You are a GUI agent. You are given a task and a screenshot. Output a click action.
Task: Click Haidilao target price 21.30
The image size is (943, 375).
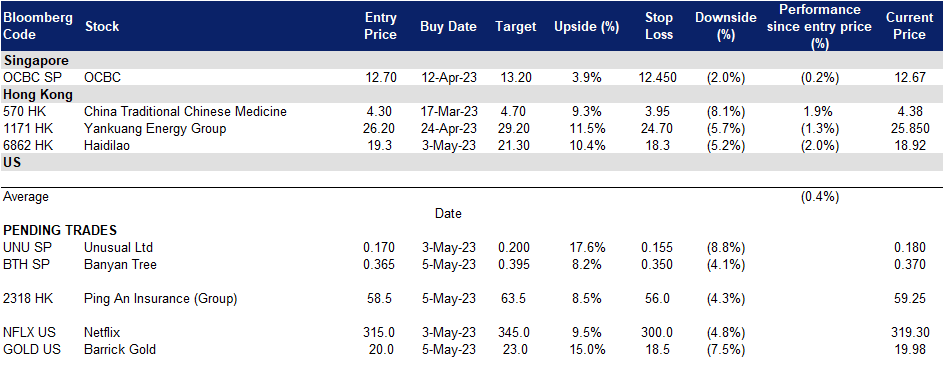[x=516, y=145]
